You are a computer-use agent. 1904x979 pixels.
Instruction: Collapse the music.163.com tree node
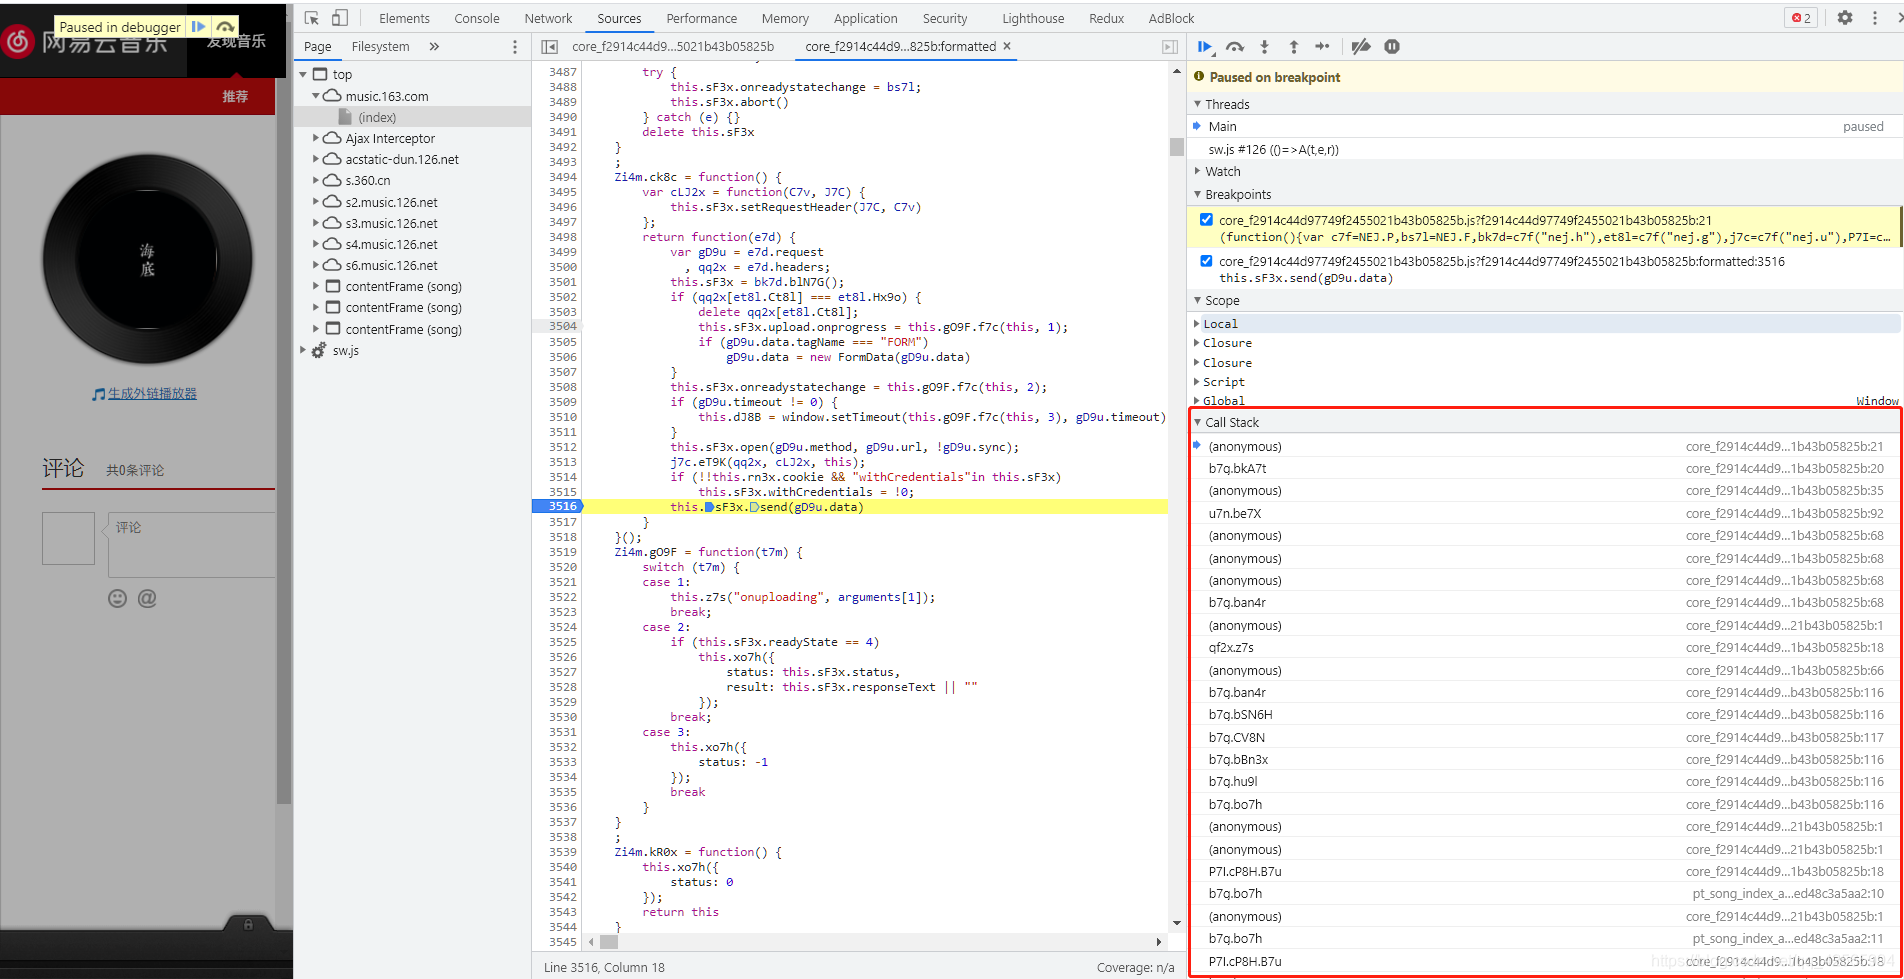click(x=316, y=96)
